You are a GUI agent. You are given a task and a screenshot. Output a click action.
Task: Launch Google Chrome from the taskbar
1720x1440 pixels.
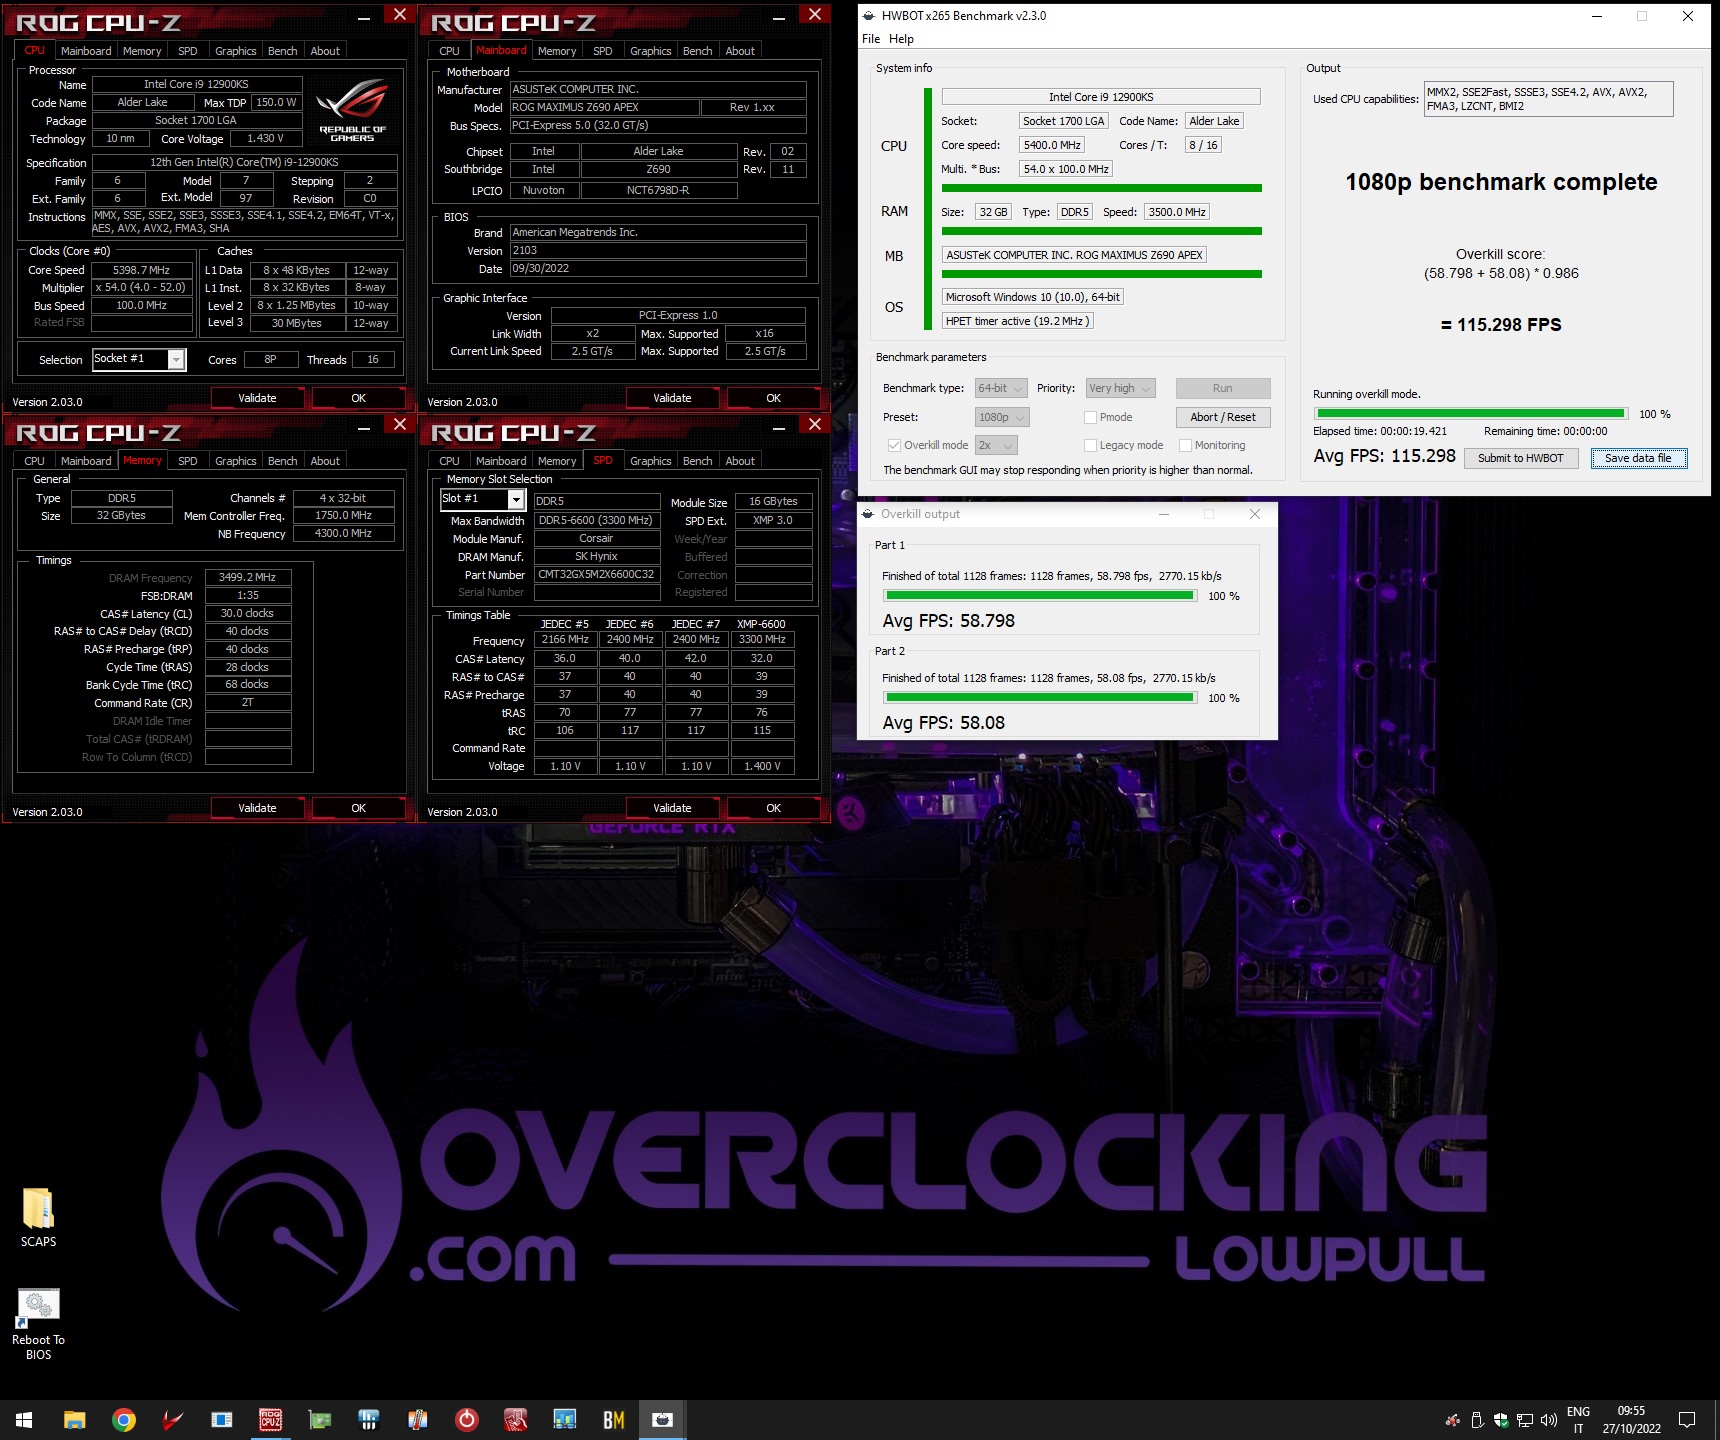pyautogui.click(x=124, y=1419)
